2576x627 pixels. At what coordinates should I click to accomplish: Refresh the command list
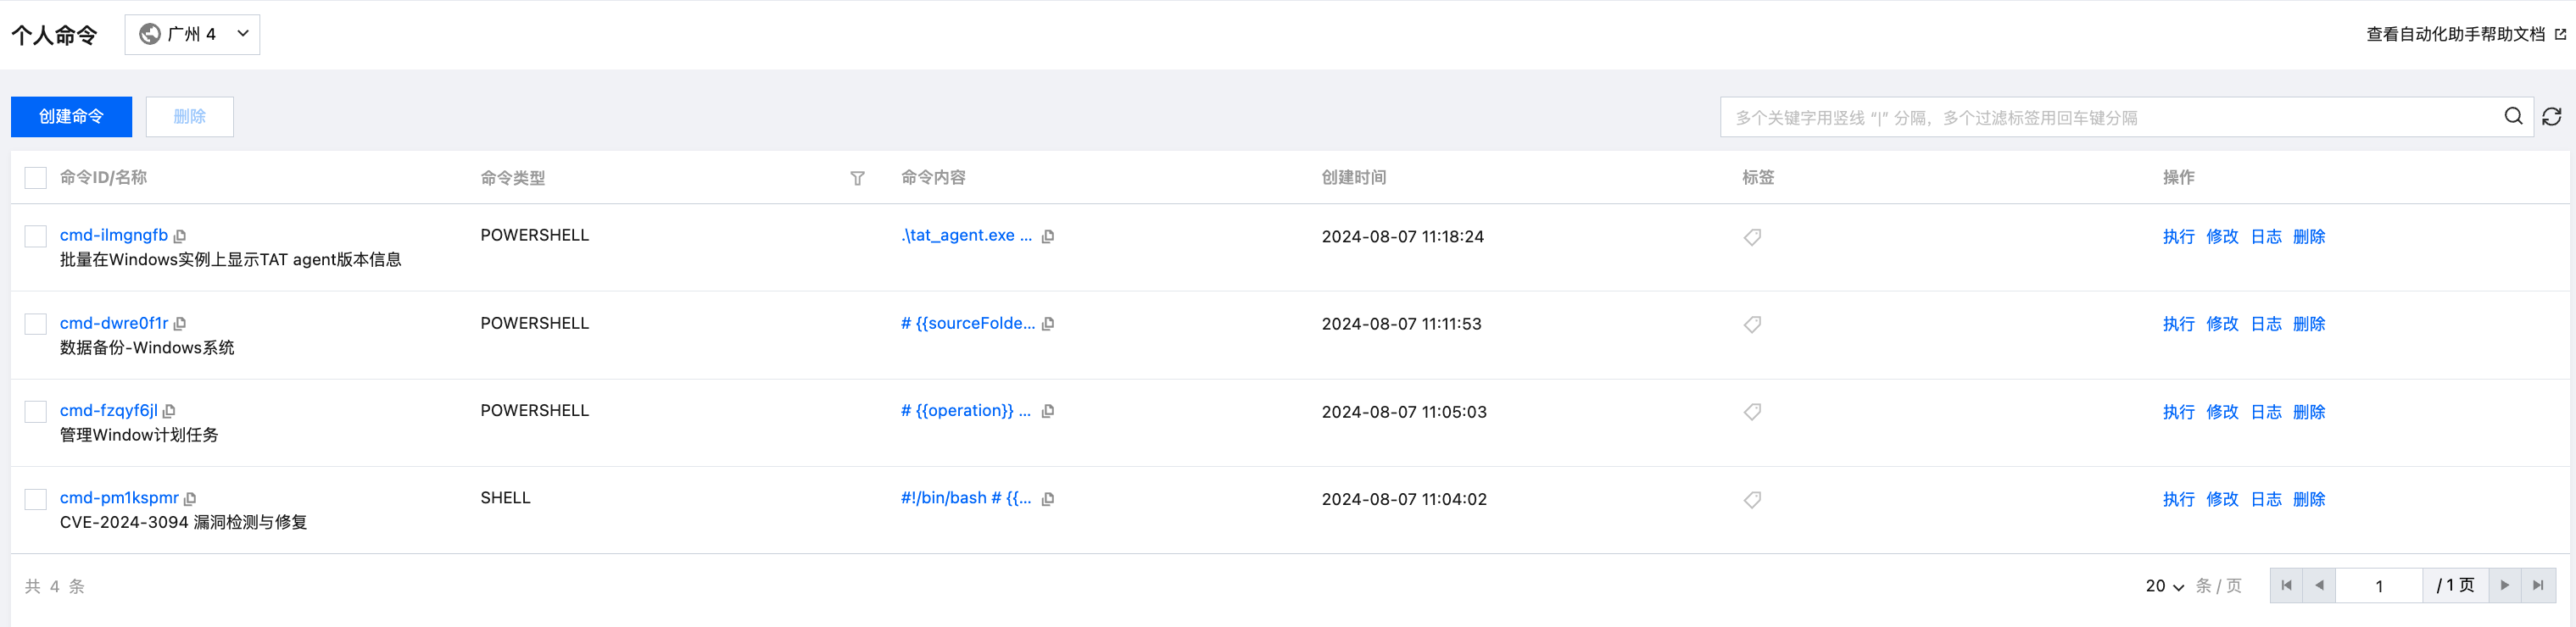(2552, 117)
